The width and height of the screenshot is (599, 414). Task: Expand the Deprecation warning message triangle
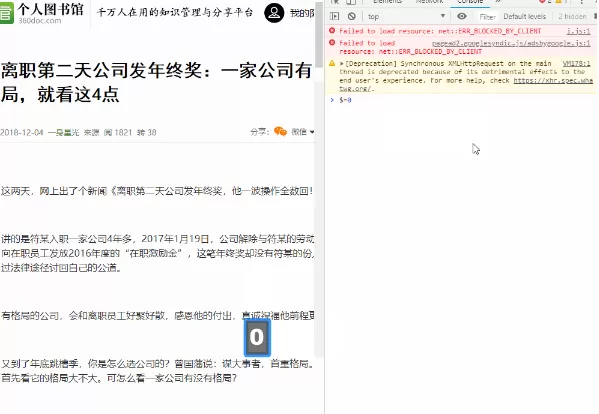[342, 63]
